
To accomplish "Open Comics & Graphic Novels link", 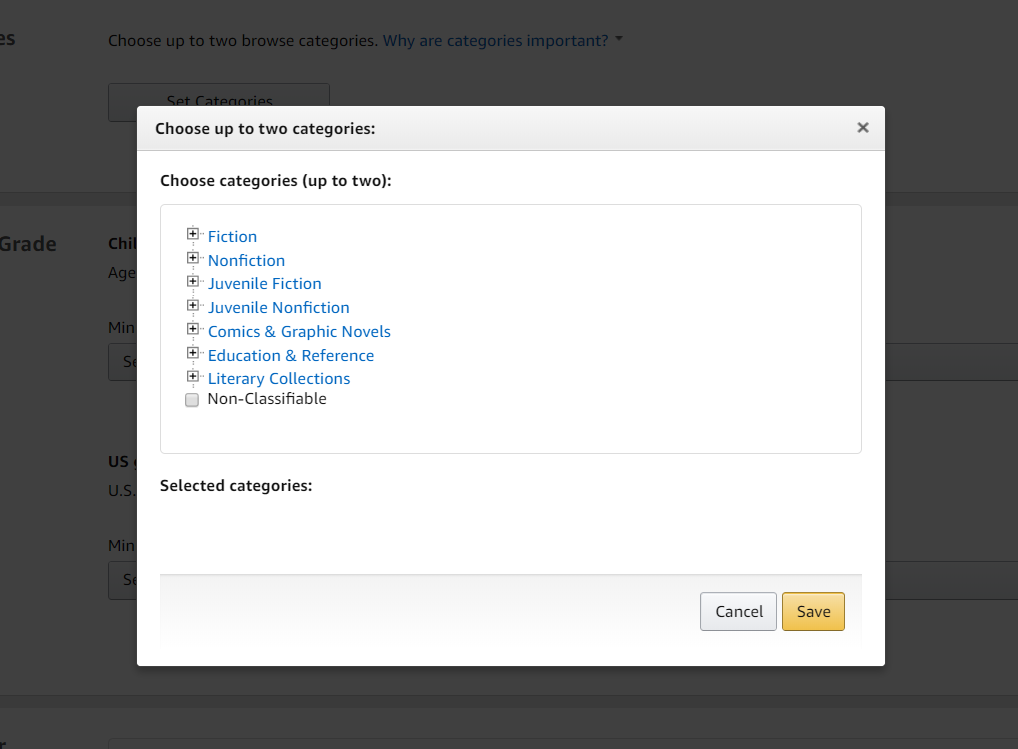I will pos(299,332).
